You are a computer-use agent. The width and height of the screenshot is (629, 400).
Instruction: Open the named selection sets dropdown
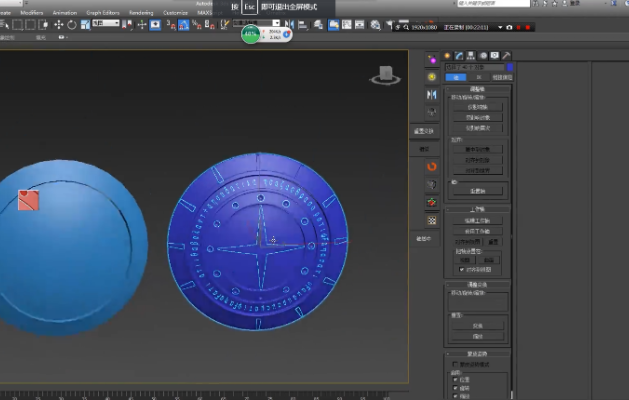coord(255,24)
